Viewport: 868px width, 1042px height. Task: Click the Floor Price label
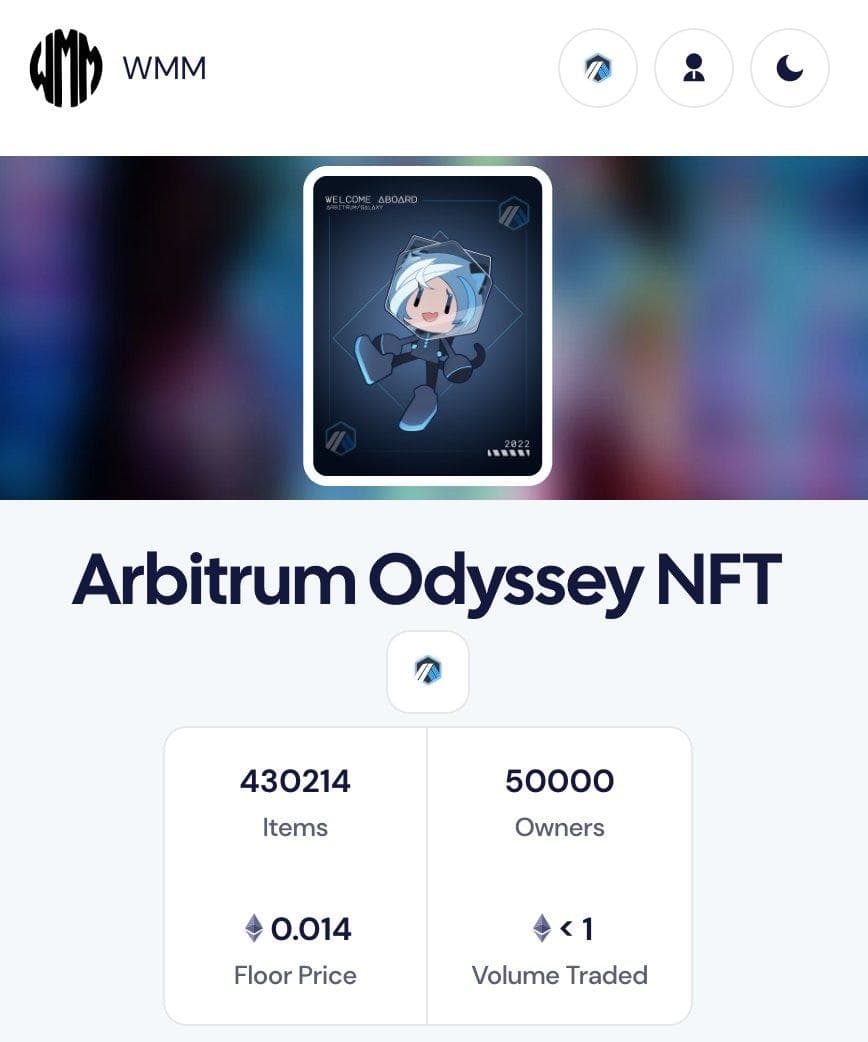pos(295,976)
